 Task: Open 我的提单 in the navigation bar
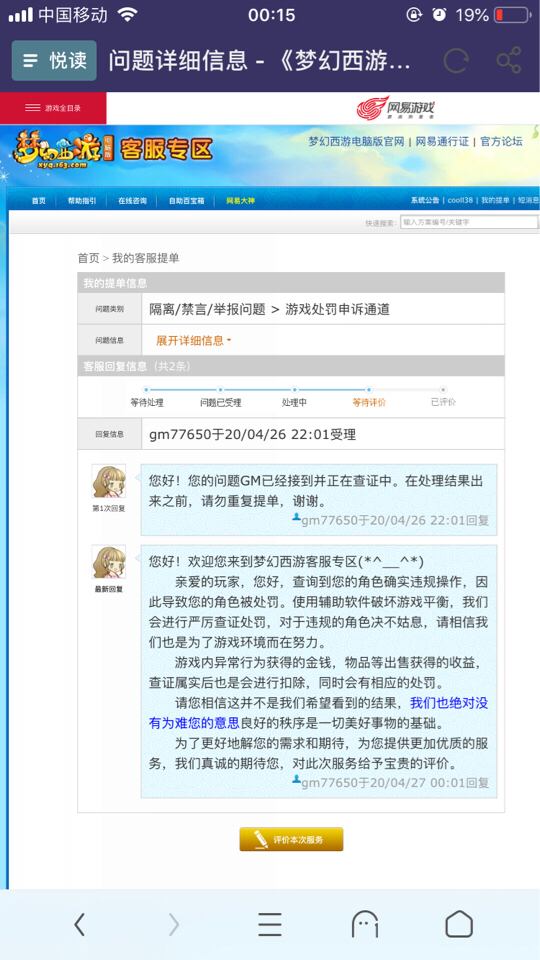click(x=495, y=201)
